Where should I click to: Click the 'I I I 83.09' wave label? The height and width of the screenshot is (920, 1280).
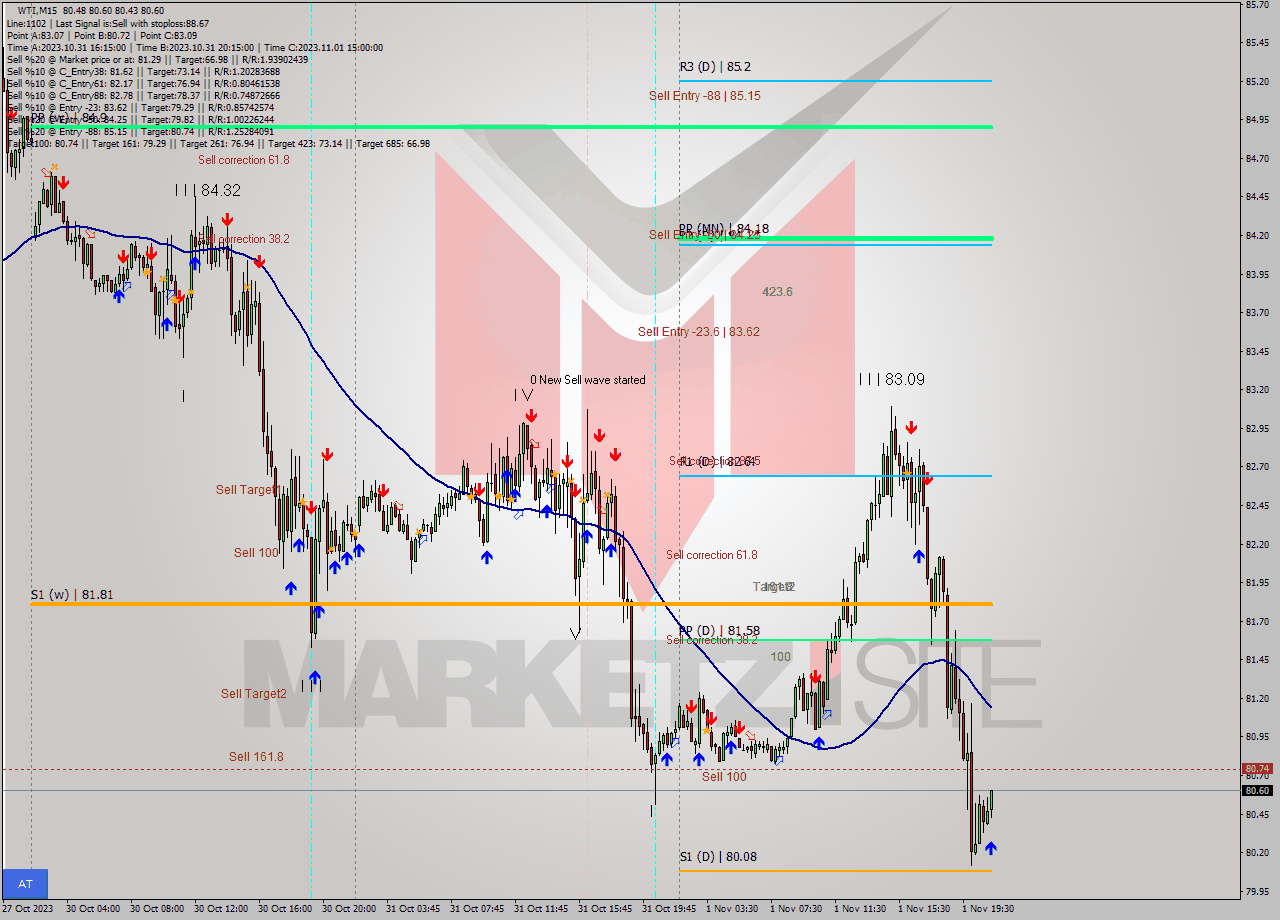(x=891, y=380)
